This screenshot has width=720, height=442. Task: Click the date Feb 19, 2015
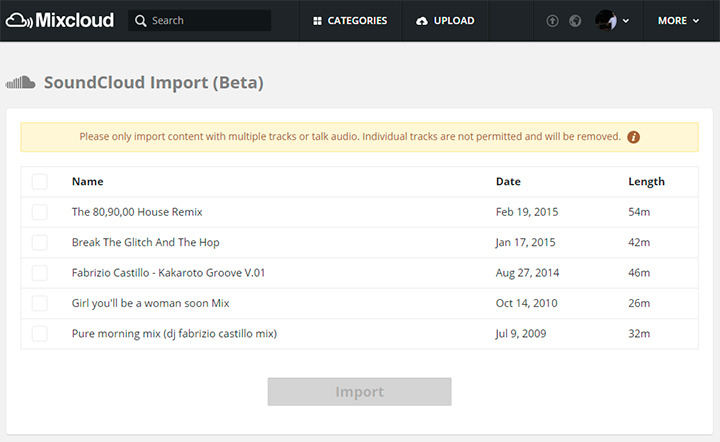point(527,212)
